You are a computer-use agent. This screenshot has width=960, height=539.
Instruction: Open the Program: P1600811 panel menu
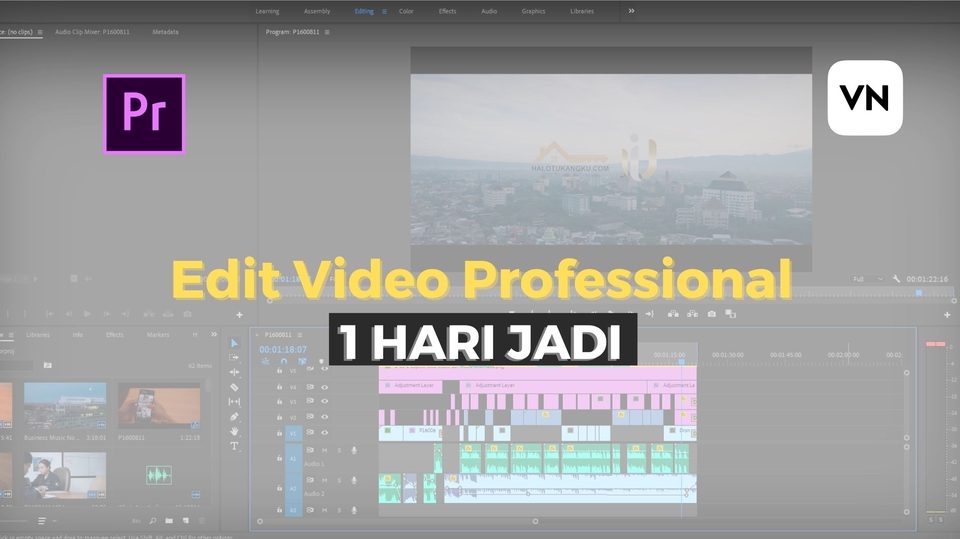pos(327,32)
